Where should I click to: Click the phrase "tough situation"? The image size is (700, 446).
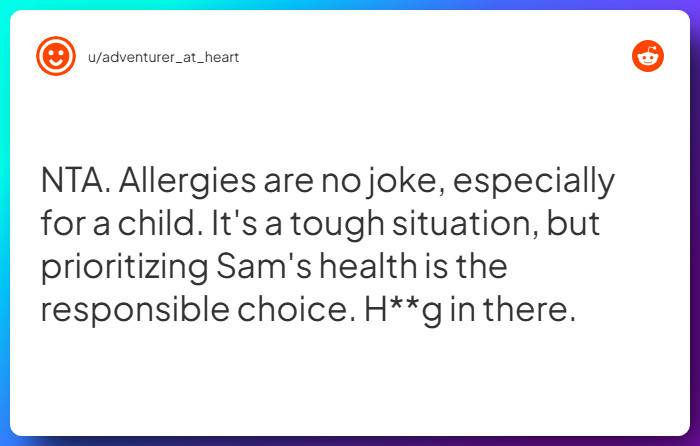click(399, 225)
